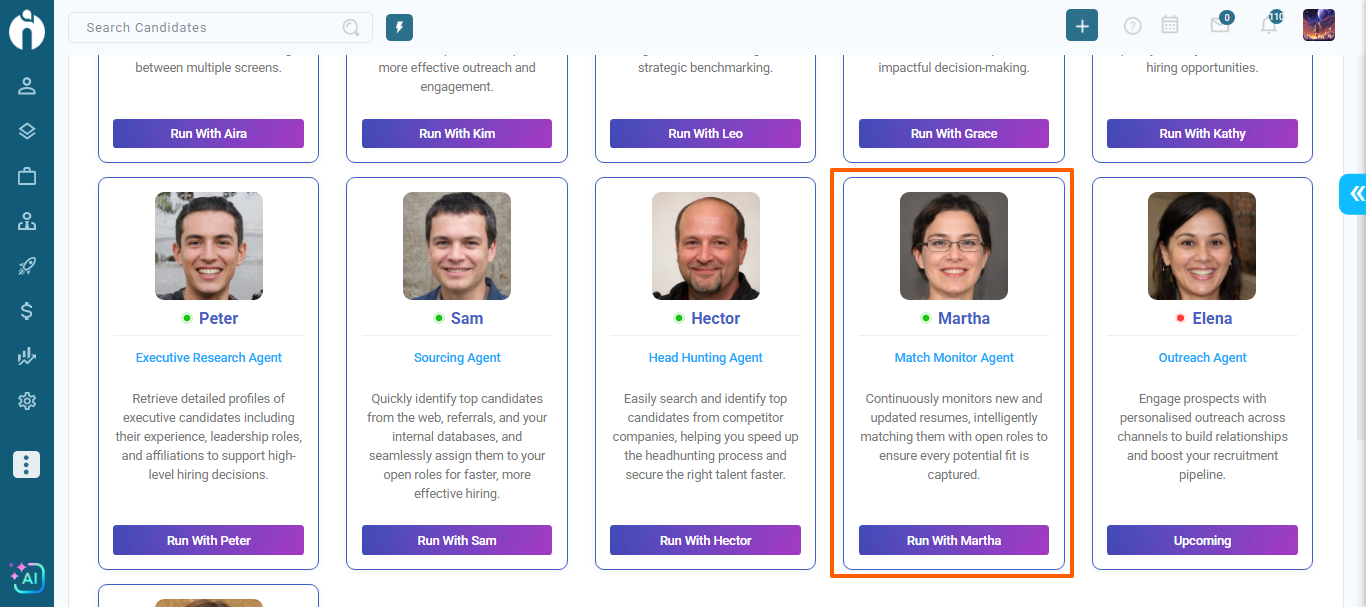This screenshot has height=607, width=1366.
Task: Open the settings gear in sidebar
Action: [x=27, y=401]
